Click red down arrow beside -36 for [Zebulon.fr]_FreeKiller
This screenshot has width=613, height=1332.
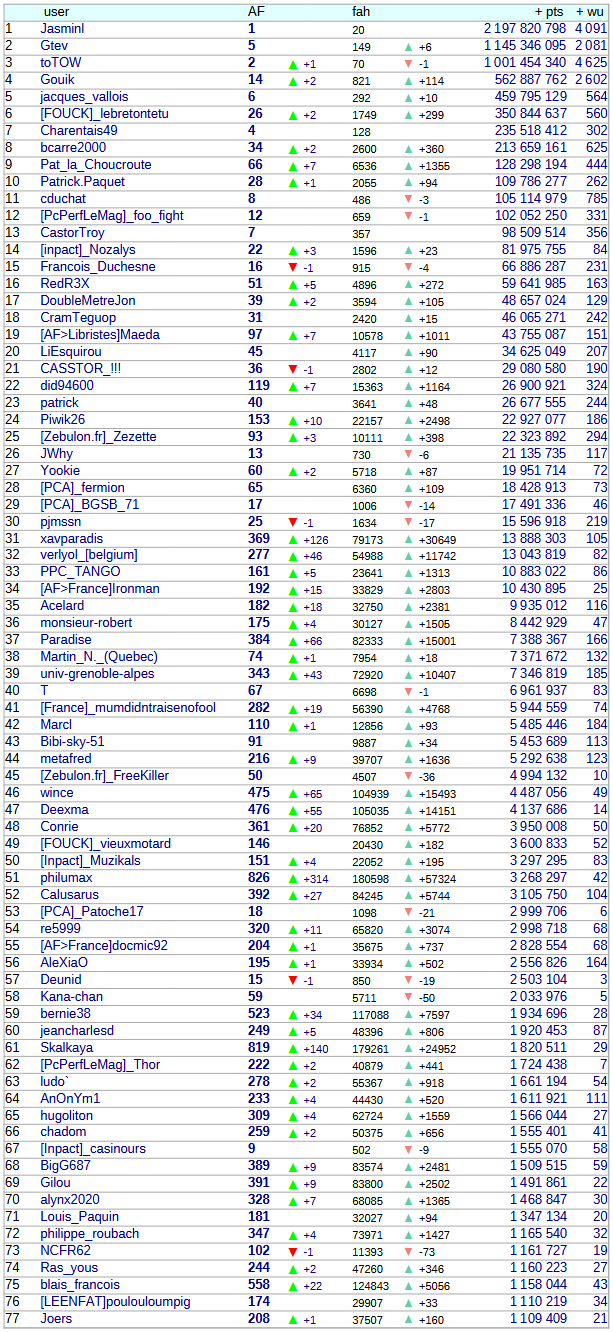pyautogui.click(x=408, y=777)
